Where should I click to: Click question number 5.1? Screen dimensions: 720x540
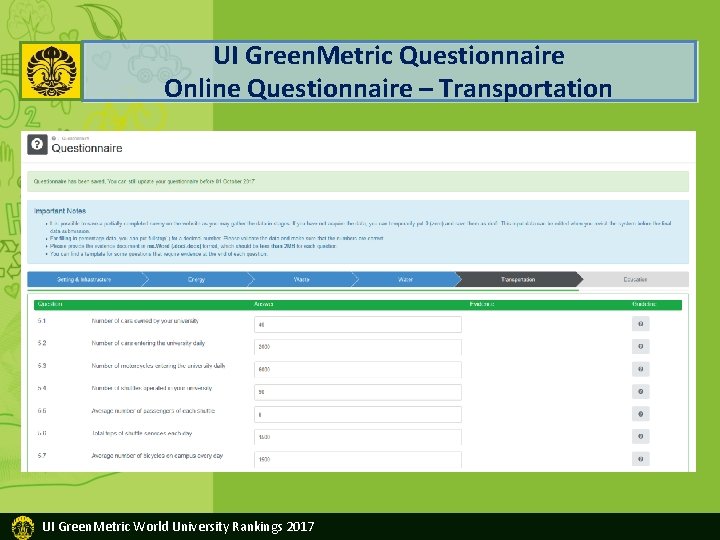click(42, 321)
